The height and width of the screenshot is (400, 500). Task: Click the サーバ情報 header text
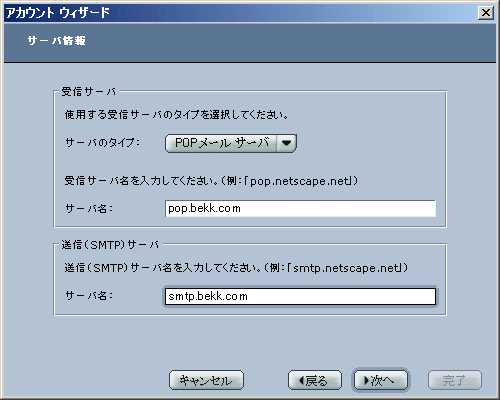point(56,41)
